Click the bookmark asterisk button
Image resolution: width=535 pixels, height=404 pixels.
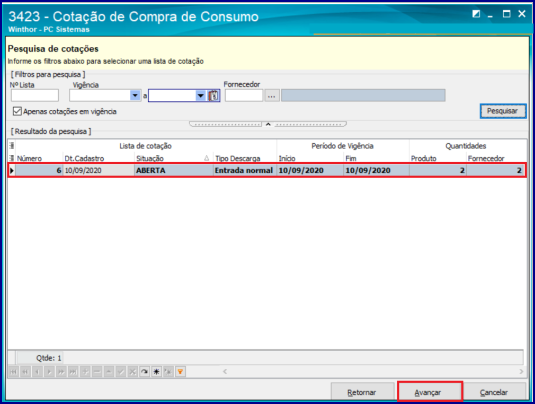pos(157,372)
